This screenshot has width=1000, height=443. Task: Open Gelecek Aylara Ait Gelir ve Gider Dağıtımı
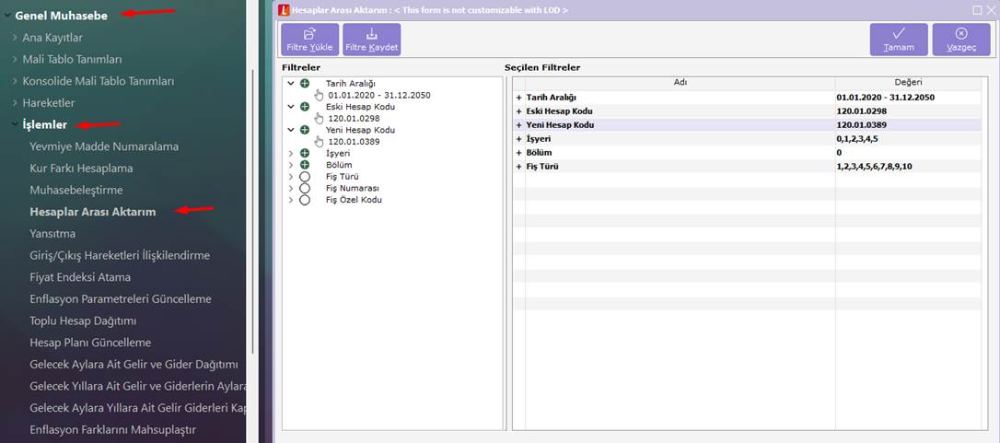pyautogui.click(x=133, y=365)
